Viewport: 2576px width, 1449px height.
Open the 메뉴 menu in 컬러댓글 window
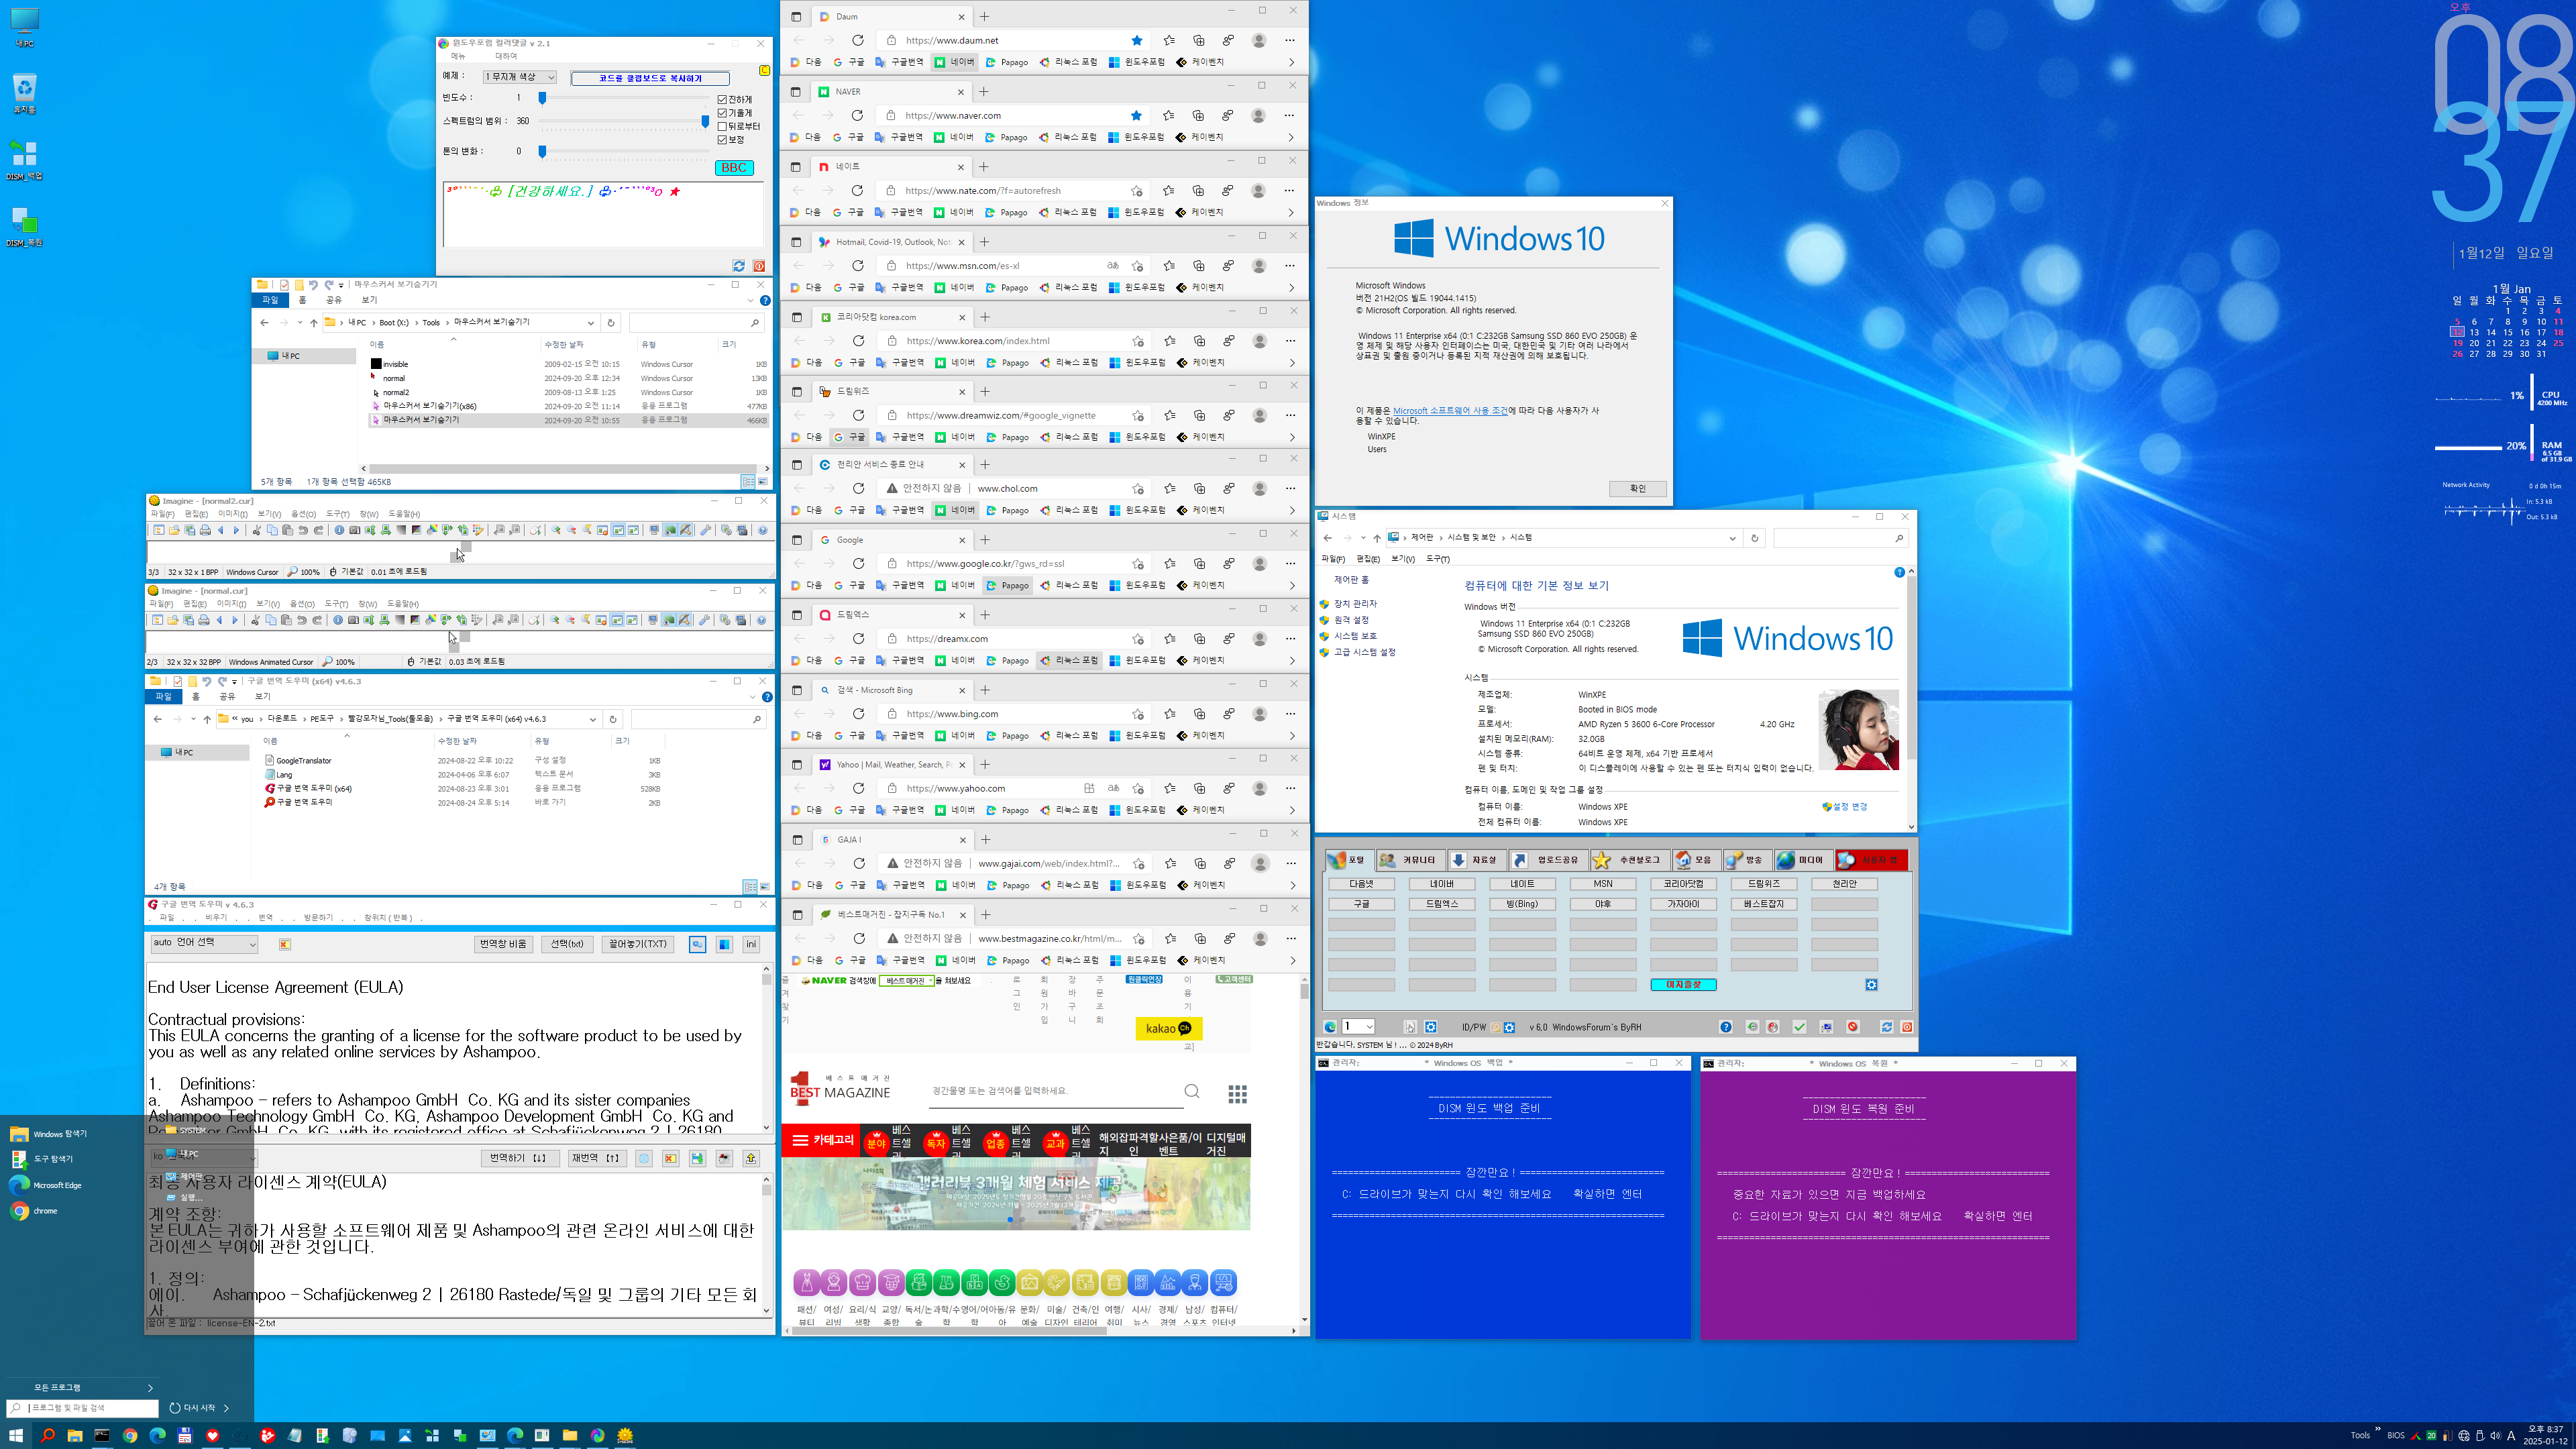point(458,57)
